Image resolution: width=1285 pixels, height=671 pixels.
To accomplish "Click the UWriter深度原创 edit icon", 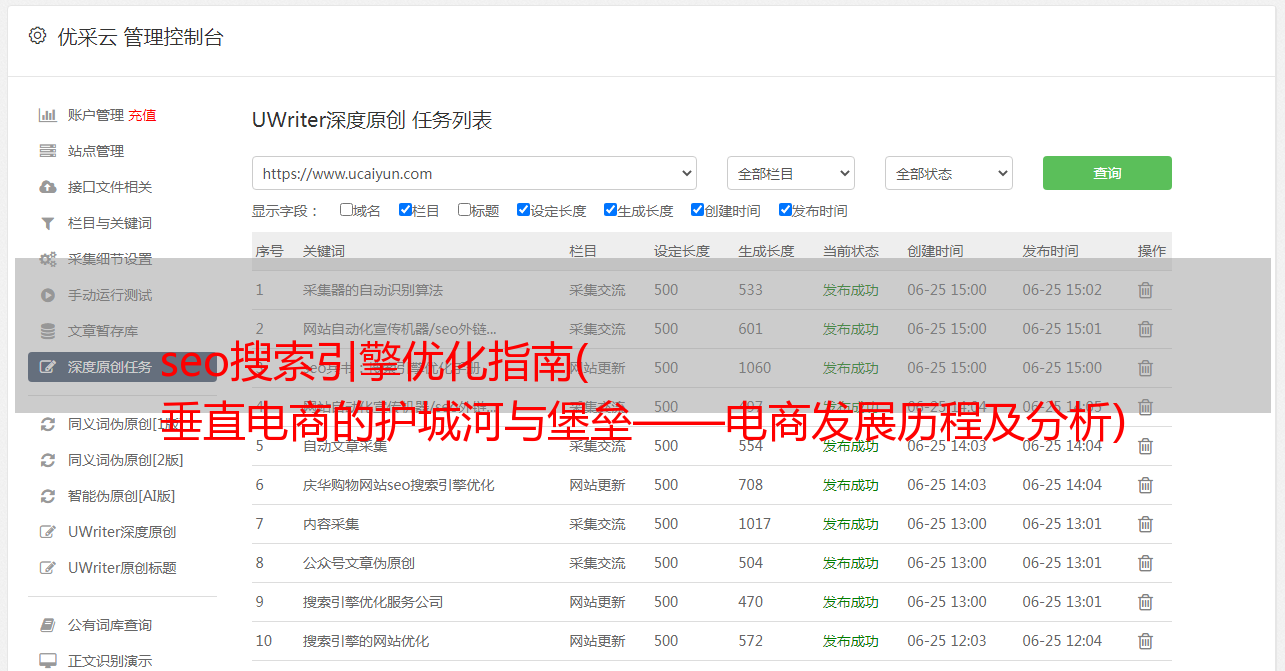I will click(x=47, y=532).
